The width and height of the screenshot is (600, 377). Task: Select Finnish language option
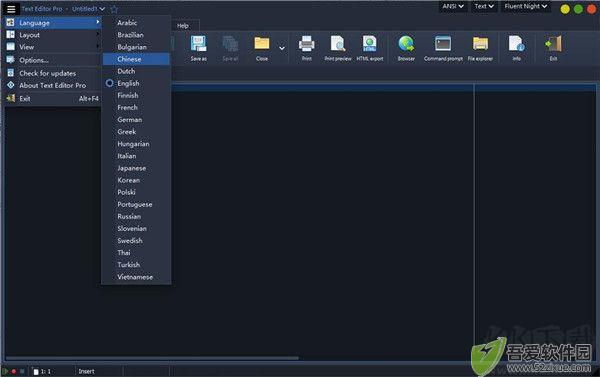[136, 95]
